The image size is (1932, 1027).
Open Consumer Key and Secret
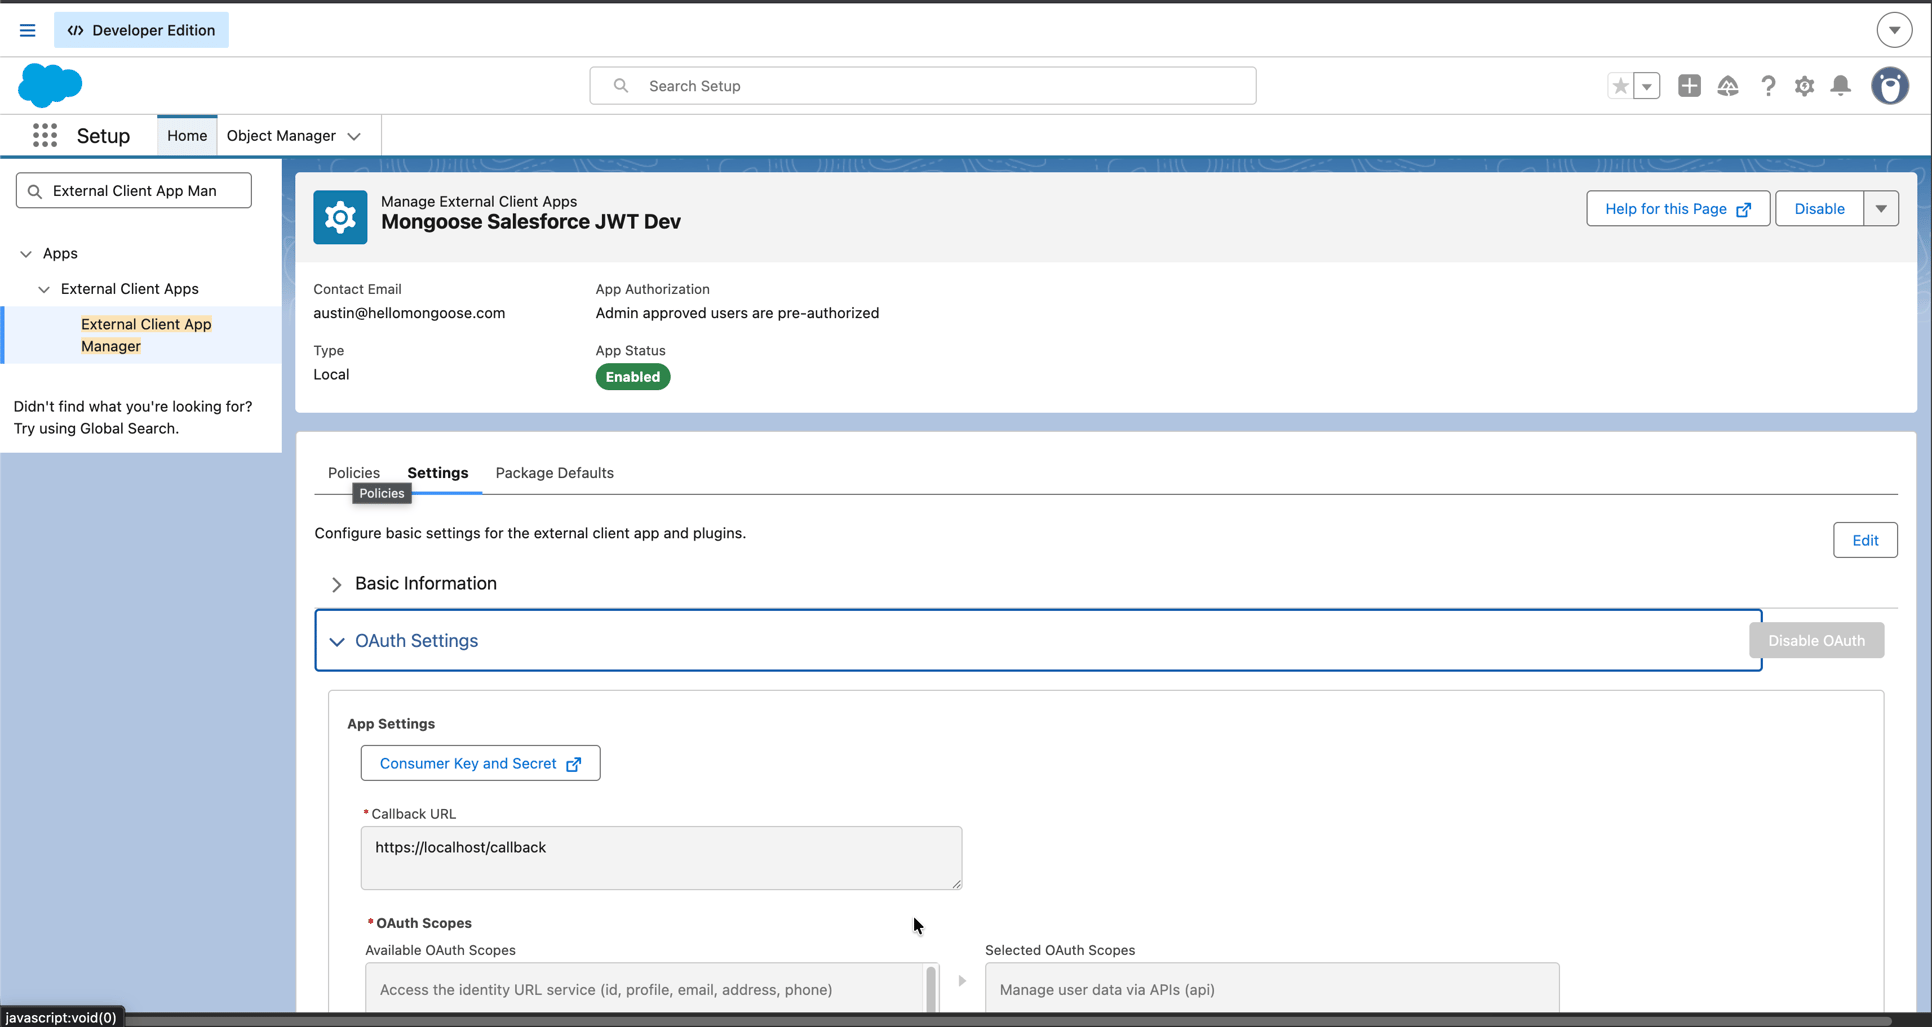point(480,763)
